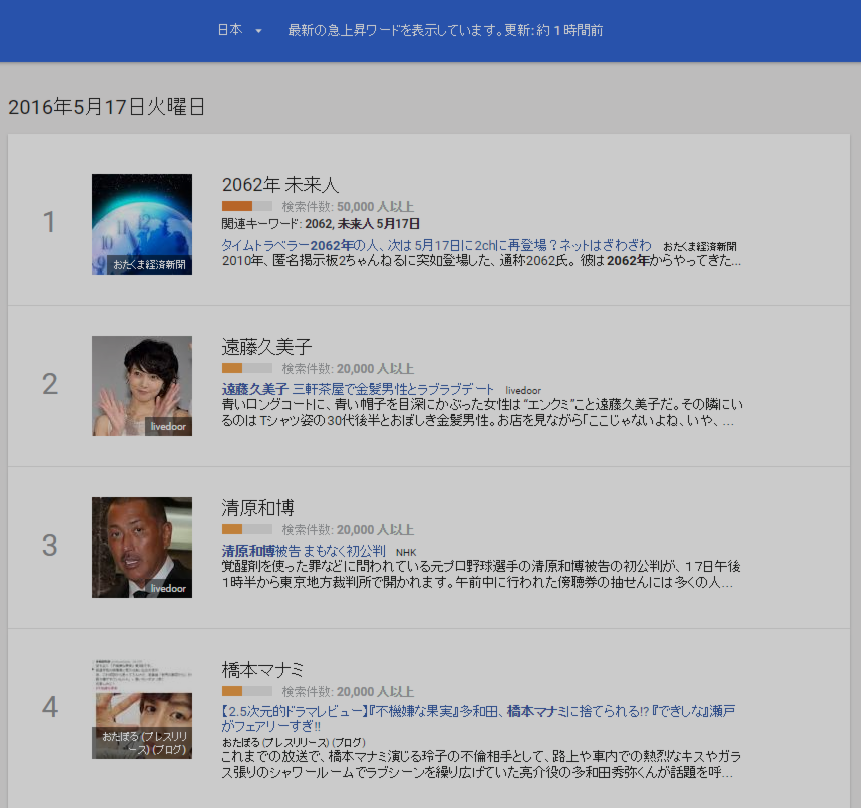The image size is (861, 808).
Task: Click the NHK source label
Action: pyautogui.click(x=405, y=552)
